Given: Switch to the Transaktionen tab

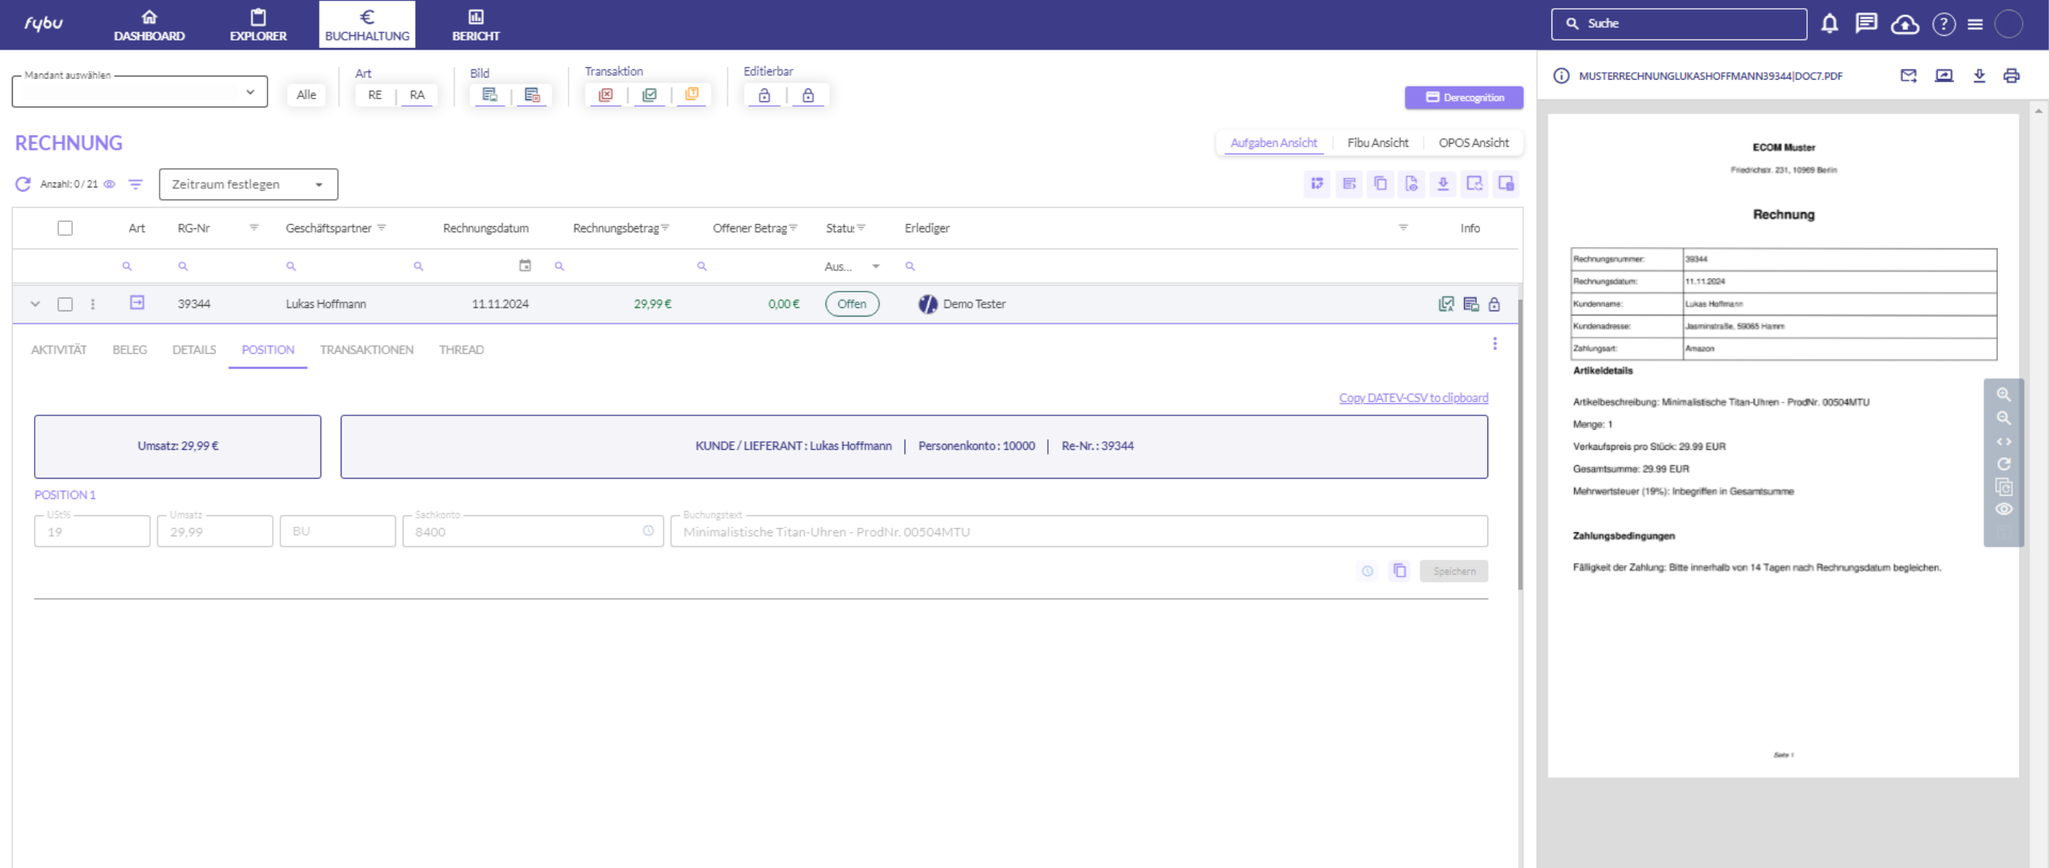Looking at the screenshot, I should click(x=366, y=350).
